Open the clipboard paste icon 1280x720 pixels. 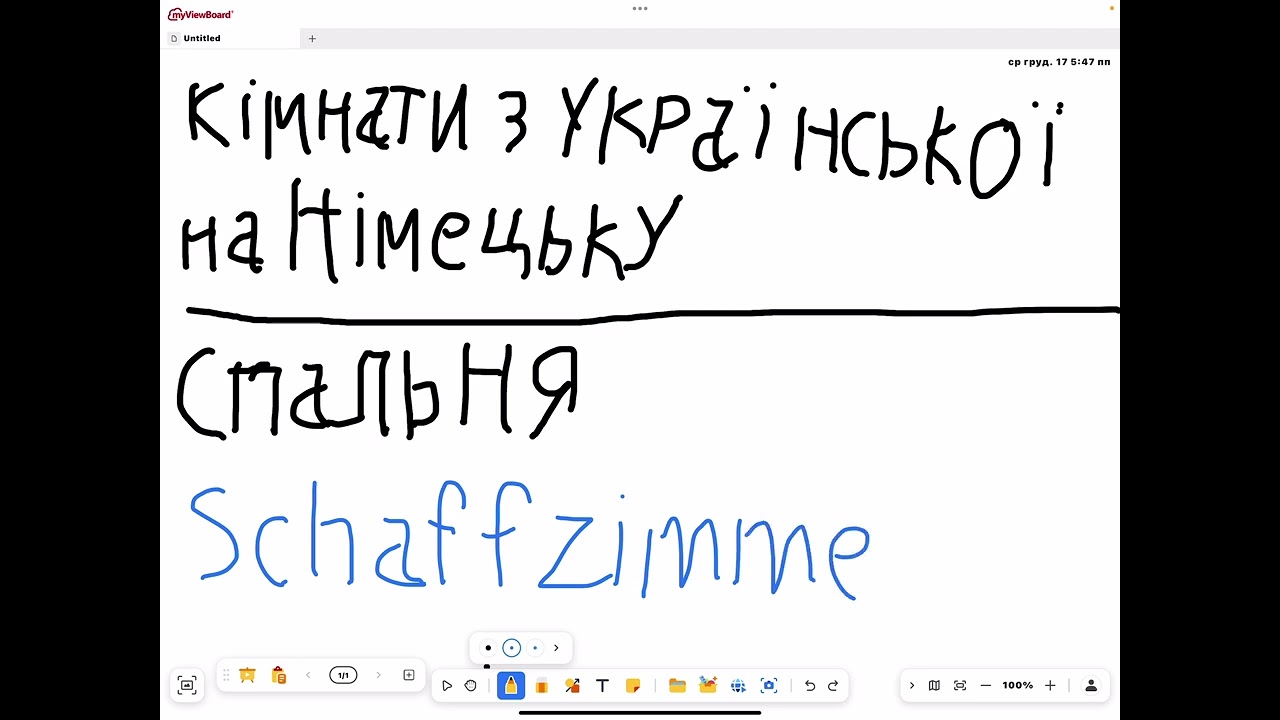279,676
